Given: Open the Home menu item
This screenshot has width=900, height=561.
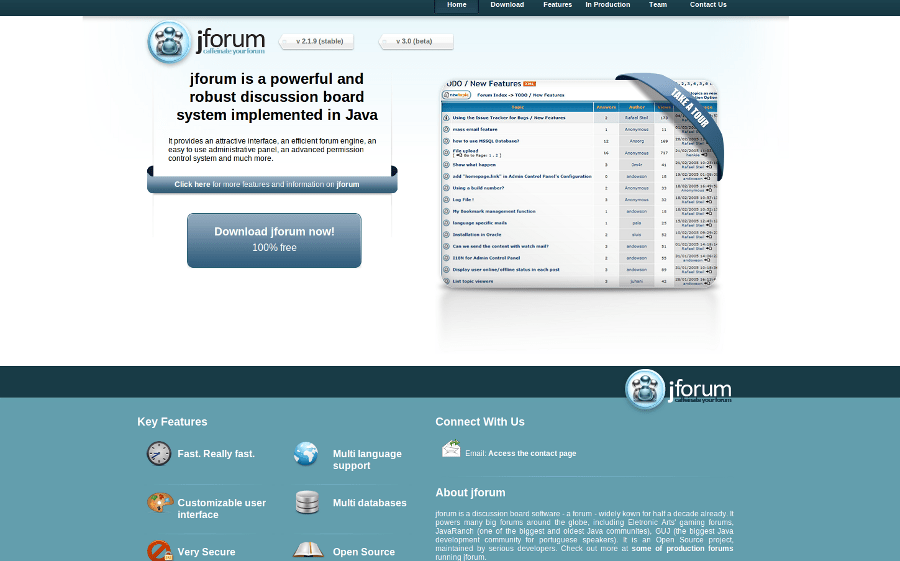Looking at the screenshot, I should [x=457, y=5].
